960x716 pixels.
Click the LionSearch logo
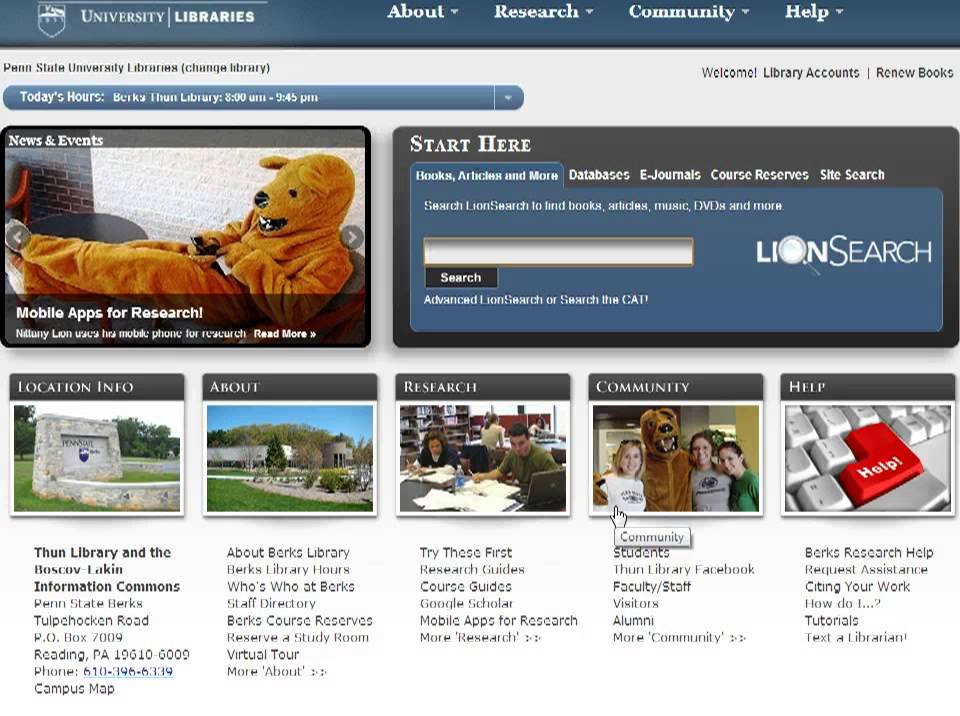[844, 252]
